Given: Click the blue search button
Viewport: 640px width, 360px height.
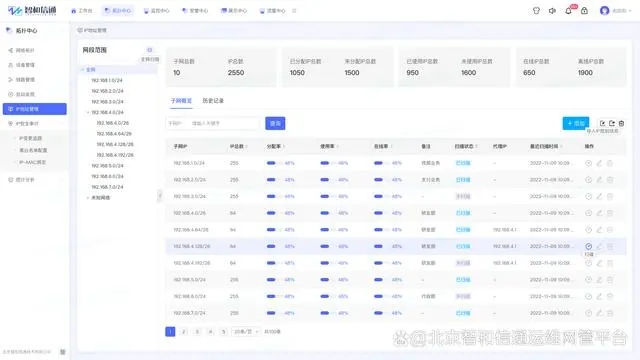Looking at the screenshot, I should 275,123.
